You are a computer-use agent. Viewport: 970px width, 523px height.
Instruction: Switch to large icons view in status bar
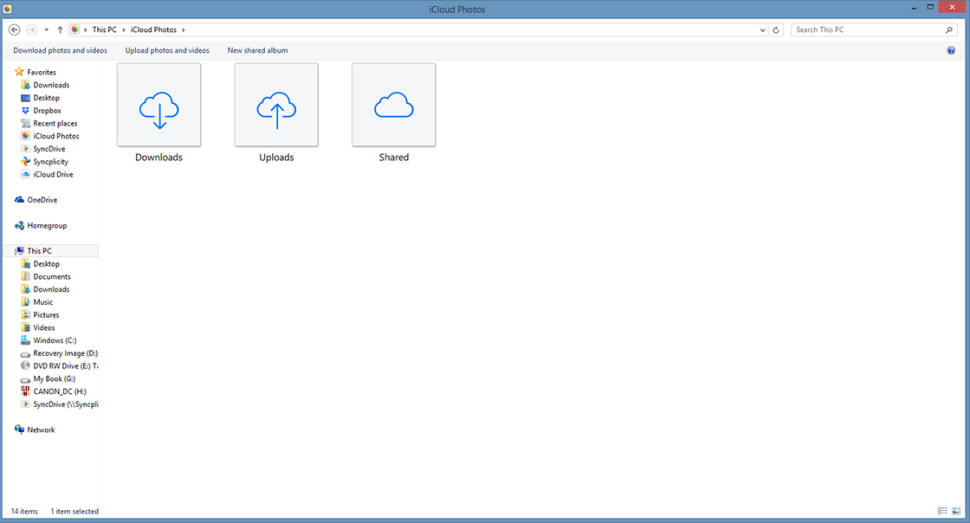956,512
